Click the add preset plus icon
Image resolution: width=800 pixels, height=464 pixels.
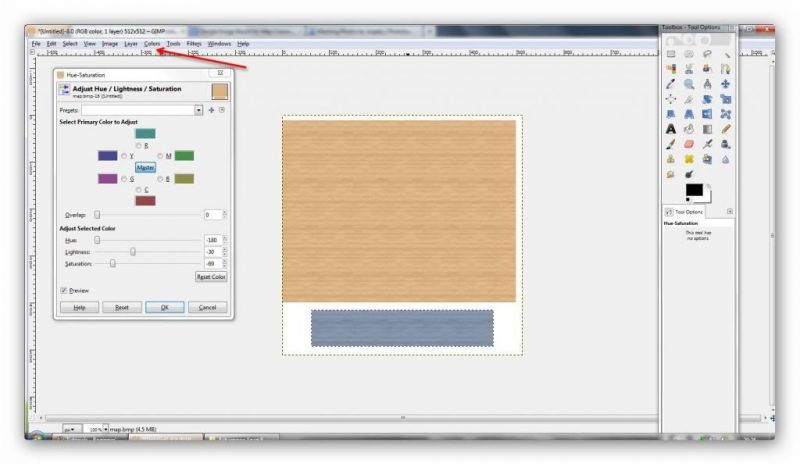pyautogui.click(x=211, y=110)
